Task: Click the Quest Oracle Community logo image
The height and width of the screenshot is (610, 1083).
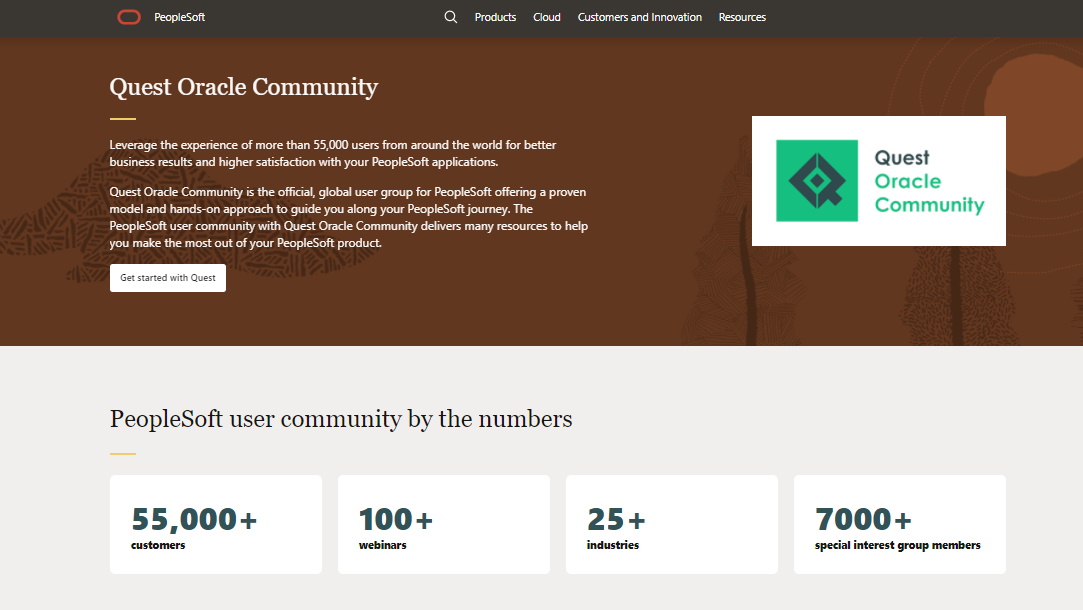Action: coord(879,181)
